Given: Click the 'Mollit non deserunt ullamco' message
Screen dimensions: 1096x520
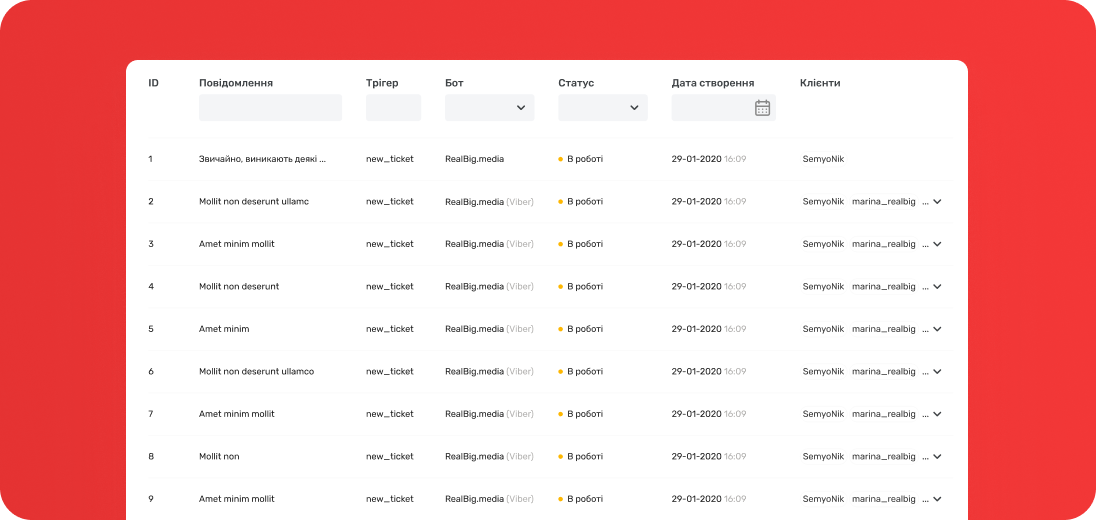Looking at the screenshot, I should click(x=256, y=371).
